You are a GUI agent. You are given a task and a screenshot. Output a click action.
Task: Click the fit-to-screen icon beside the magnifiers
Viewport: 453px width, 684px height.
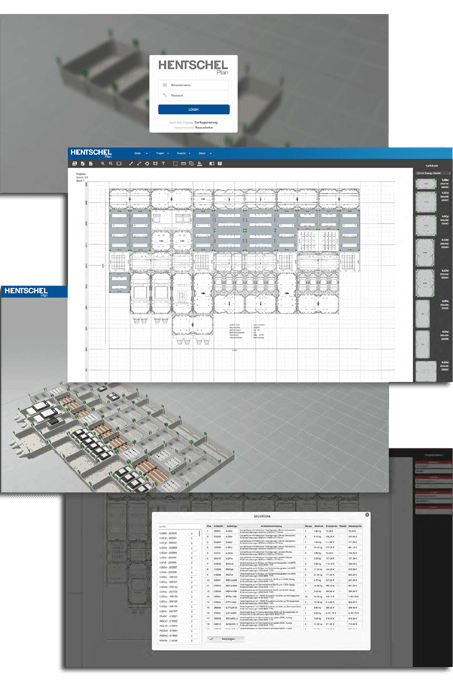(x=119, y=164)
